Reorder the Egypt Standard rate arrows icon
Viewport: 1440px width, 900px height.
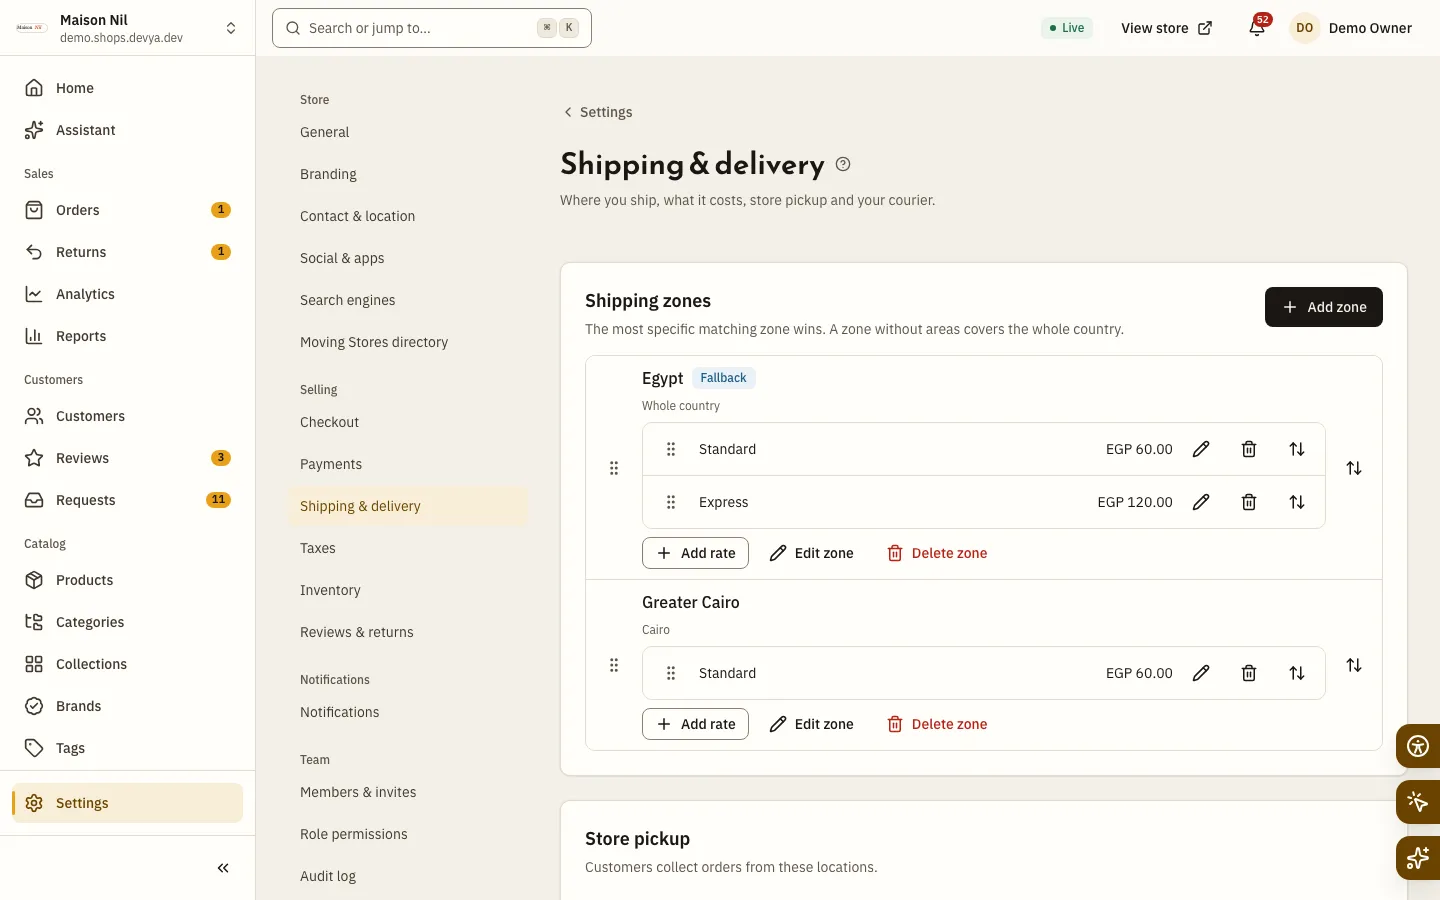click(x=1297, y=449)
